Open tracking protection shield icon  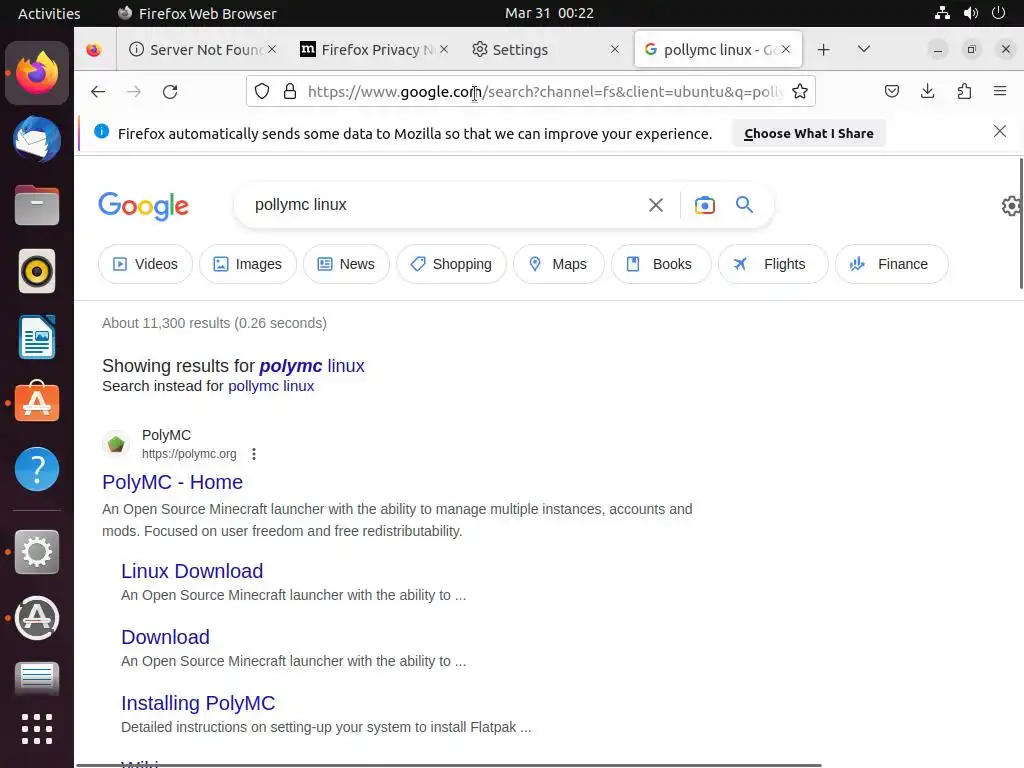[x=262, y=91]
